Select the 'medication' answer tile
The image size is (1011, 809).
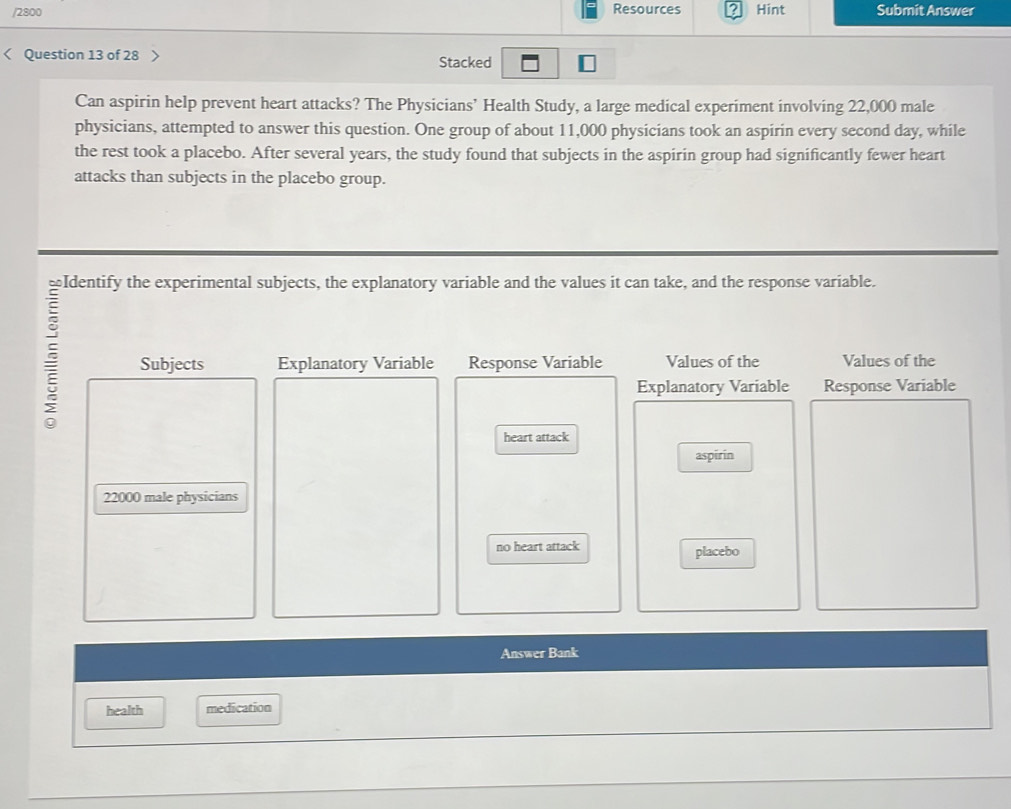tap(238, 709)
